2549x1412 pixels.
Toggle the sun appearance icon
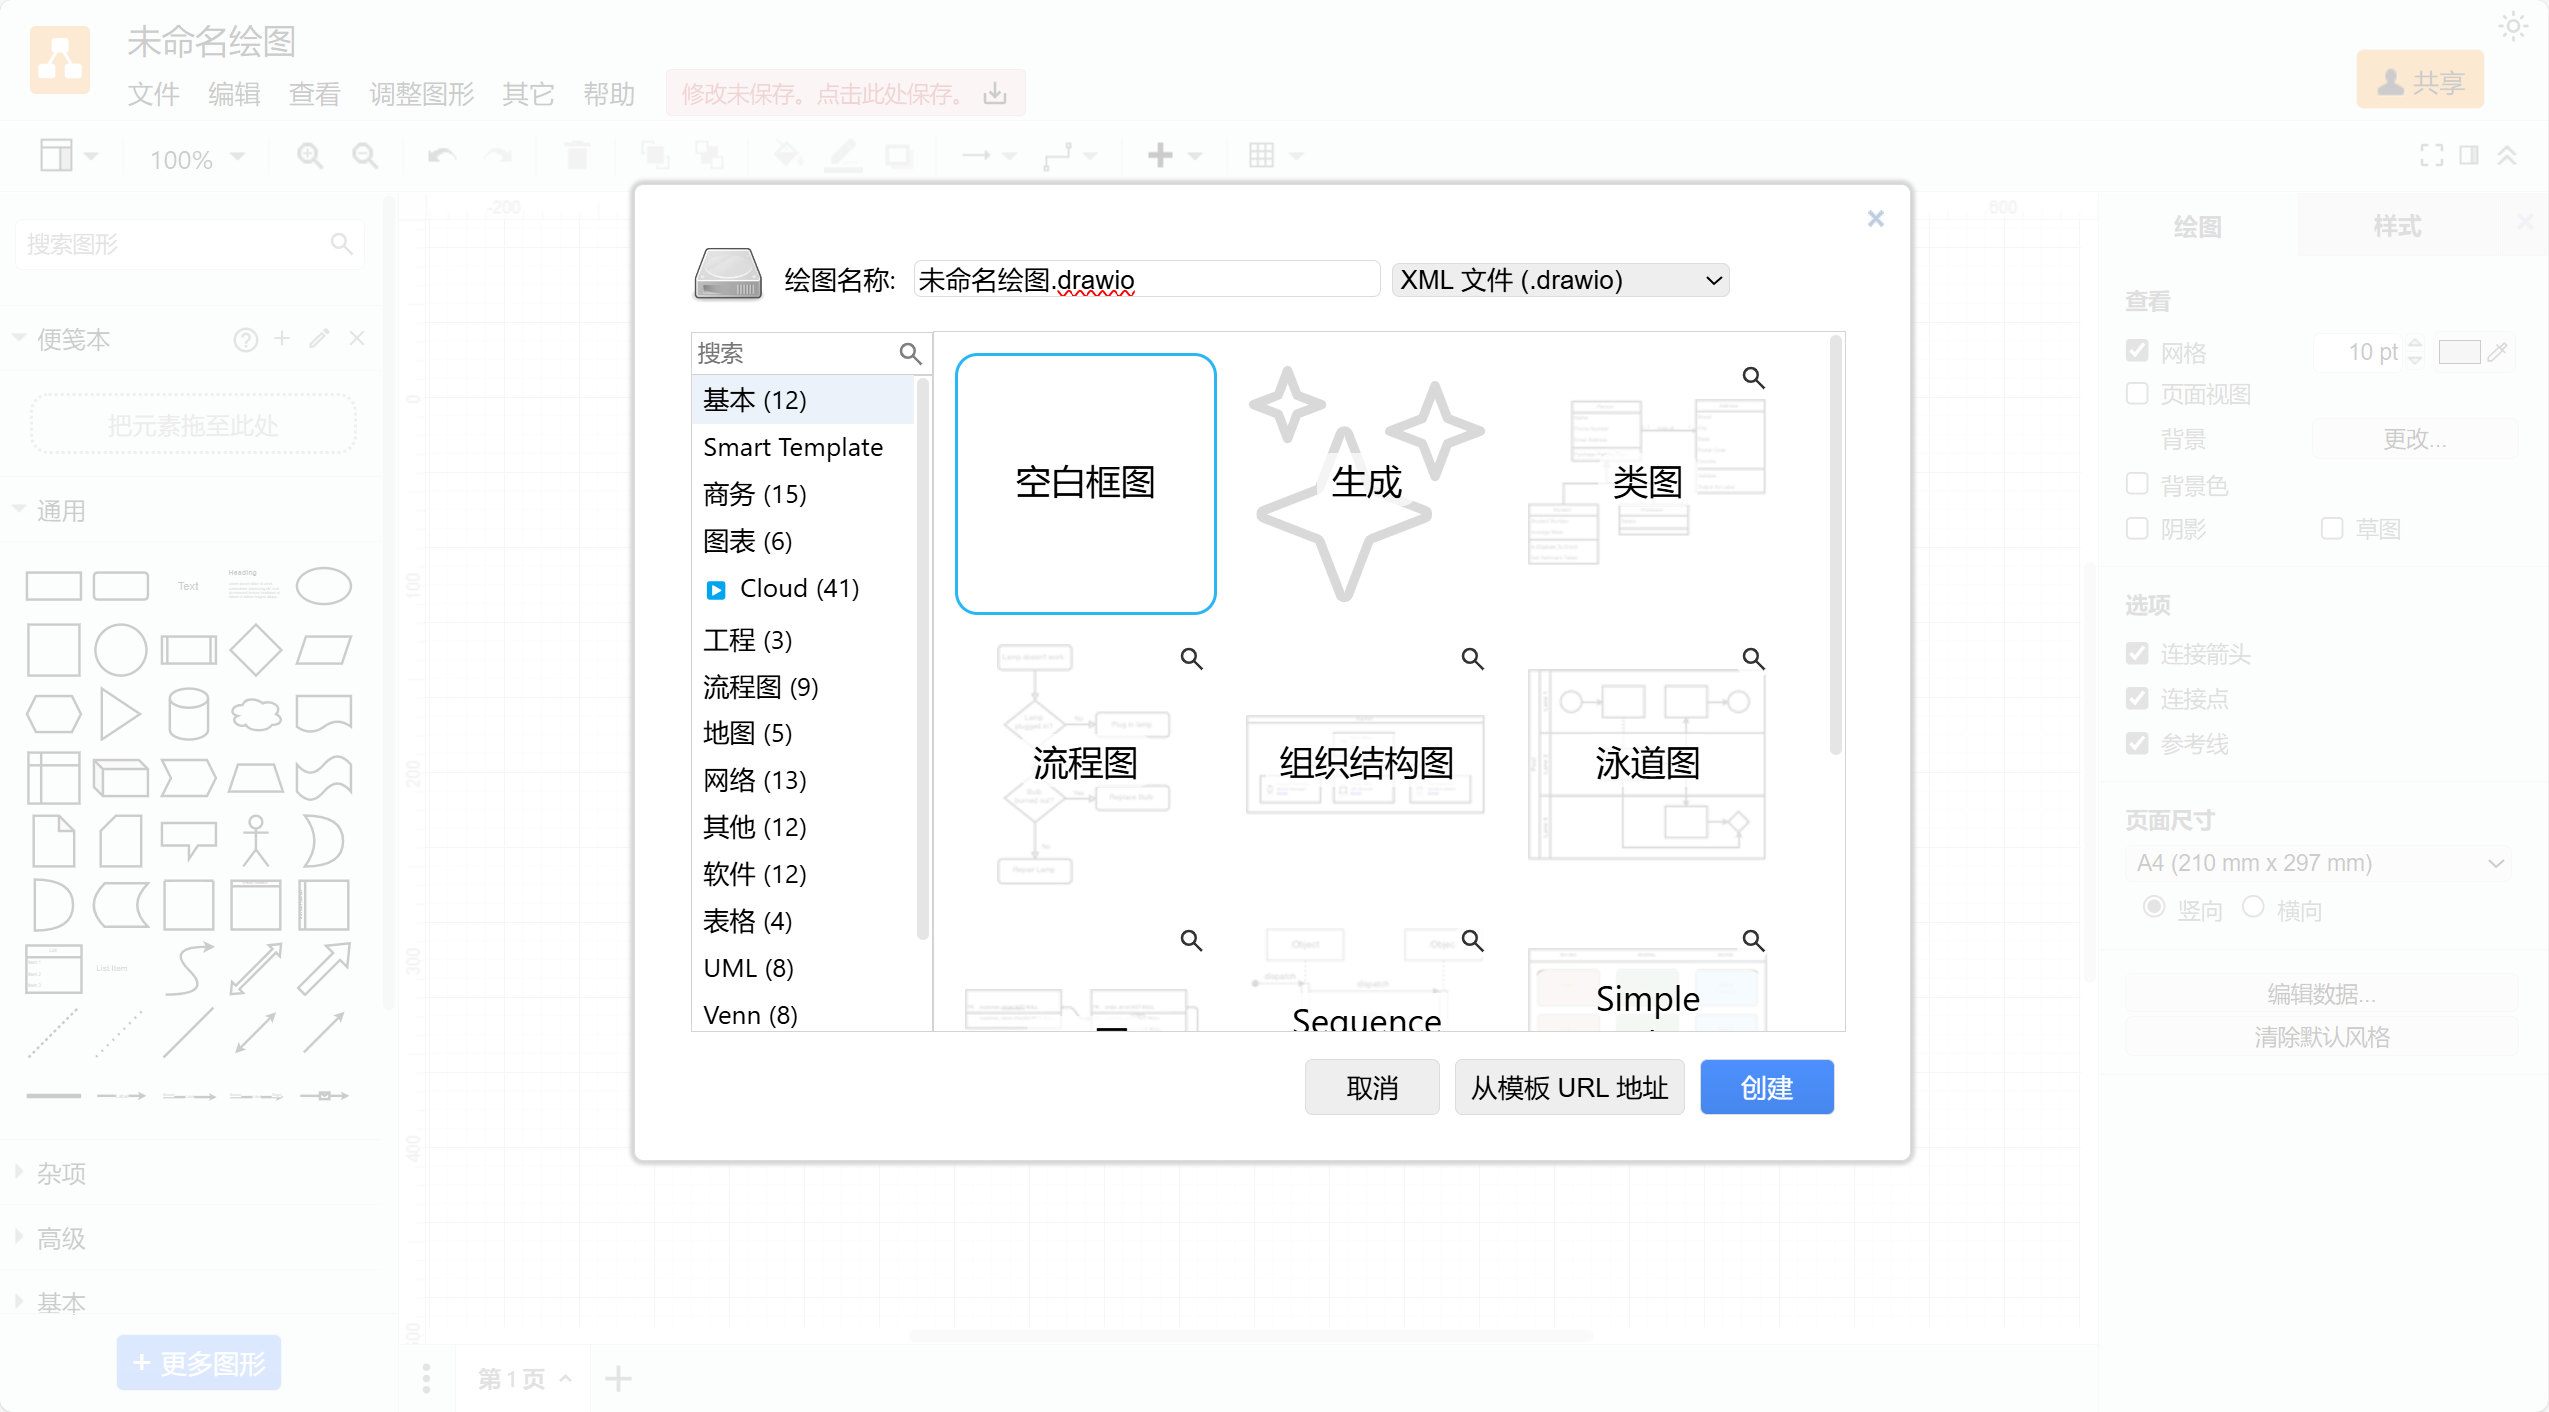coord(2513,27)
